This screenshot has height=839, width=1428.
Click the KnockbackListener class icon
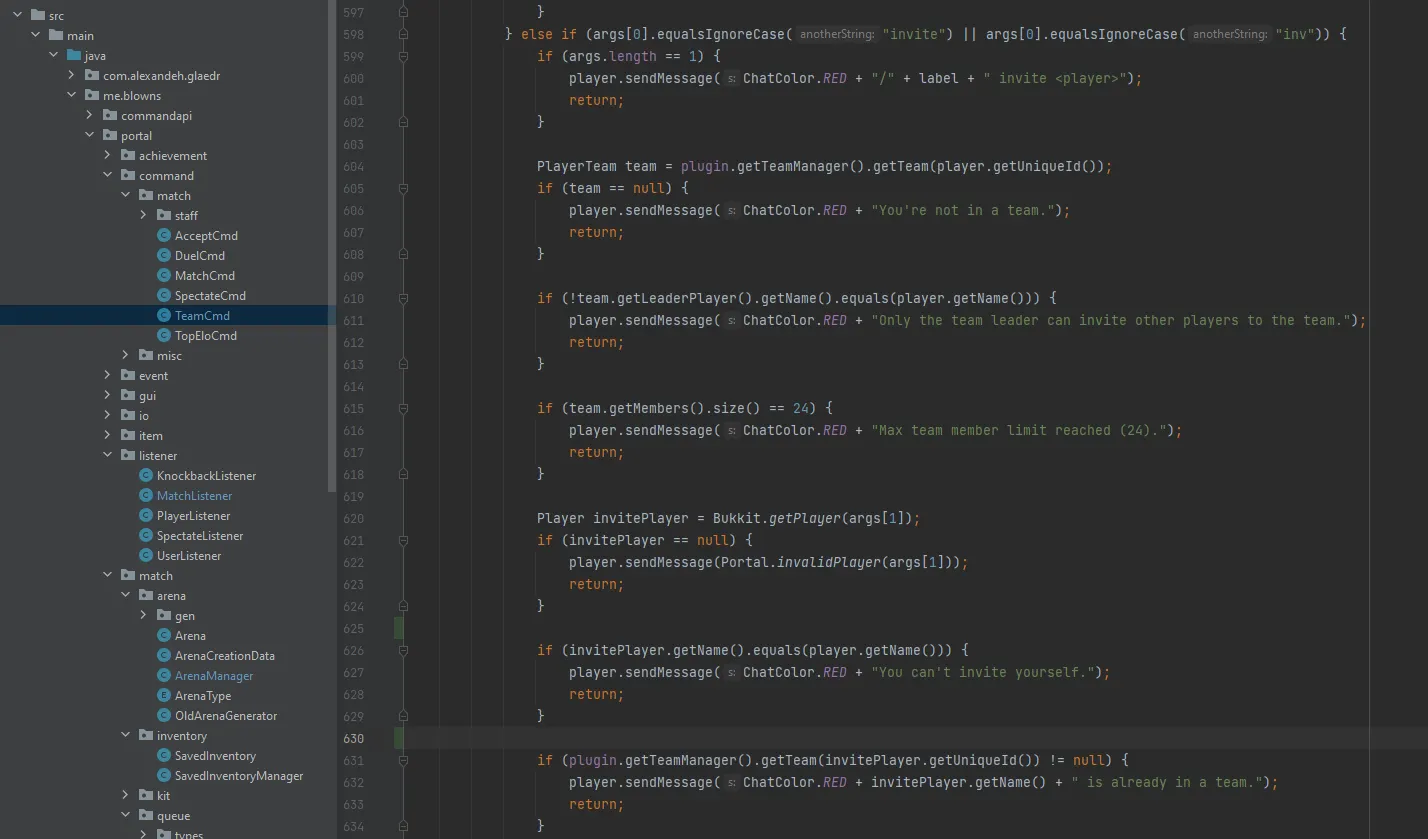[147, 476]
